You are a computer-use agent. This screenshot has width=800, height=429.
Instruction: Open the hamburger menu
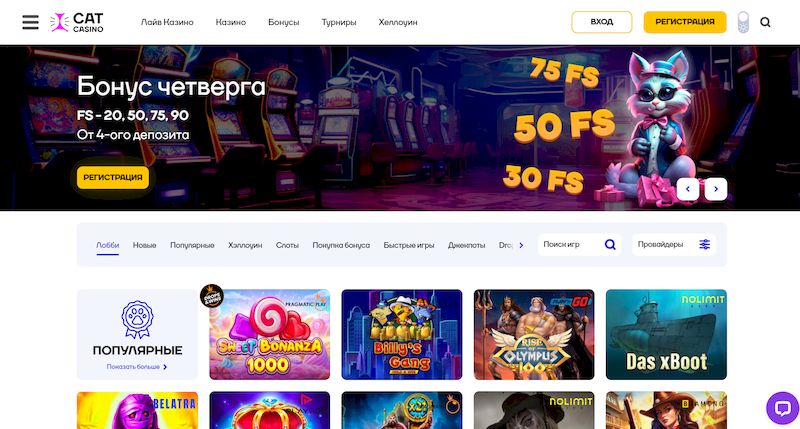(x=31, y=22)
